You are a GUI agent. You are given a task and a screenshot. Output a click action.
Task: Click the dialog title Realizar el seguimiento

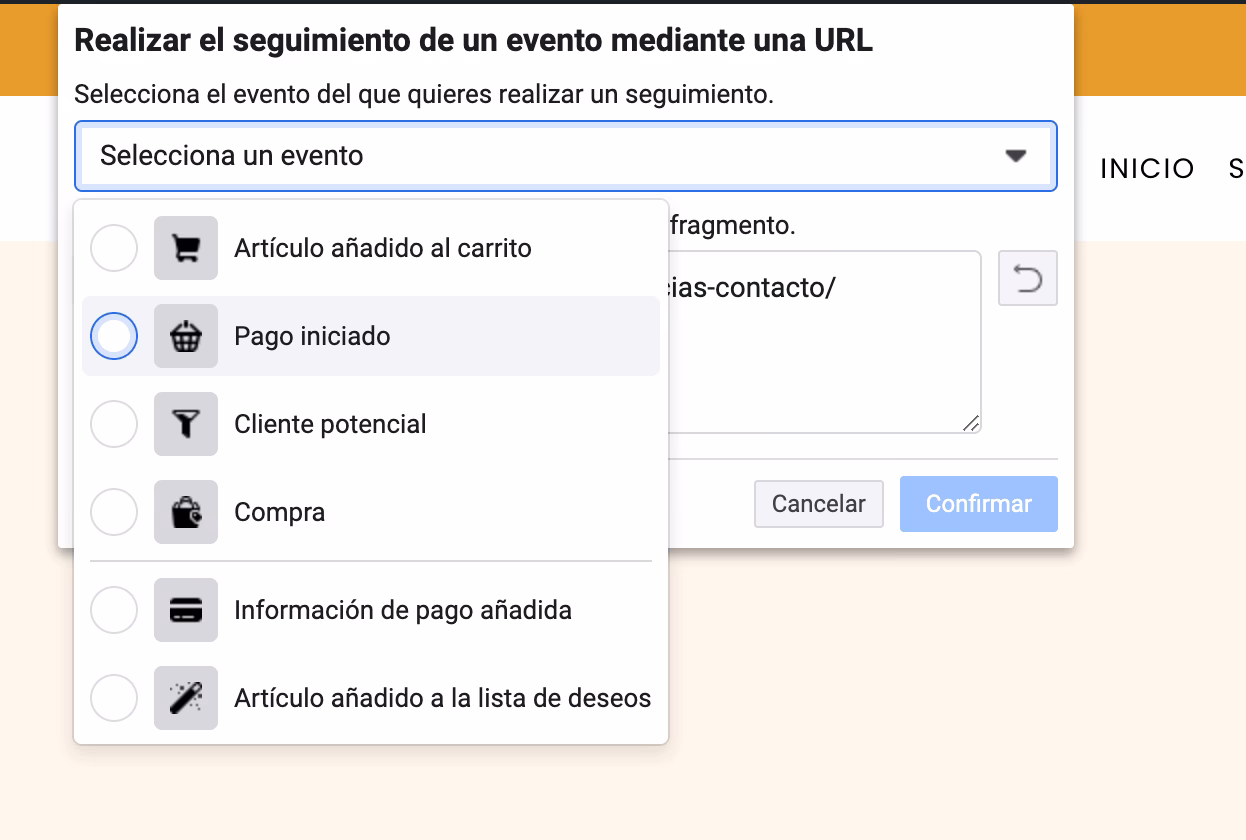474,40
